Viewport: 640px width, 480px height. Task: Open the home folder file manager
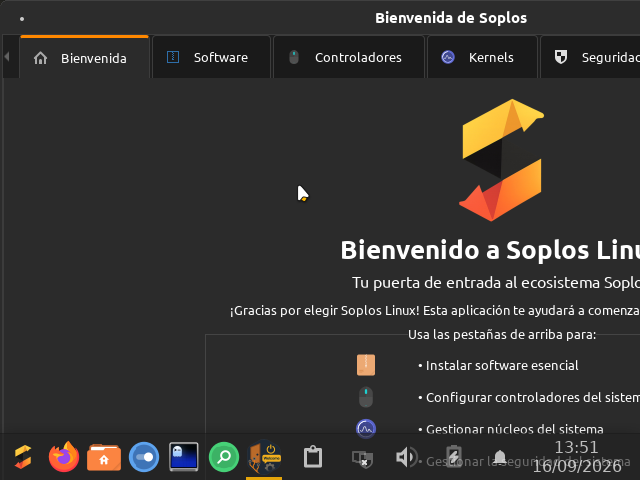pyautogui.click(x=104, y=457)
